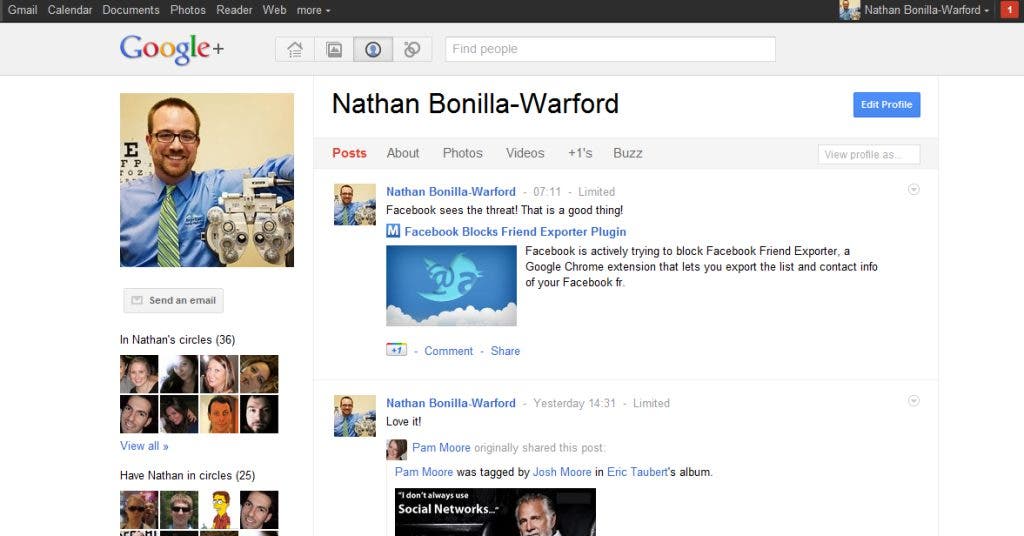Switch to the About tab

tap(403, 153)
